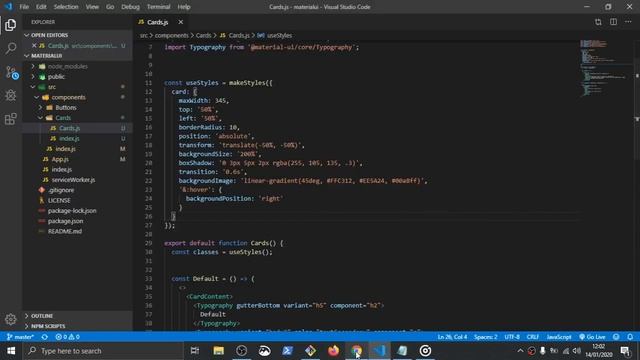Split the editor to the right
The width and height of the screenshot is (640, 360).
[x=613, y=22]
